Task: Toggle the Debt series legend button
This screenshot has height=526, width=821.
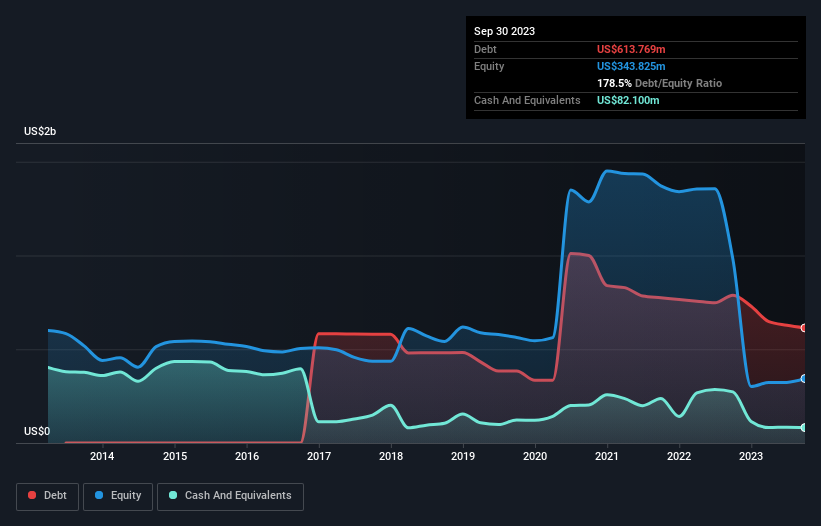Action: click(x=48, y=496)
